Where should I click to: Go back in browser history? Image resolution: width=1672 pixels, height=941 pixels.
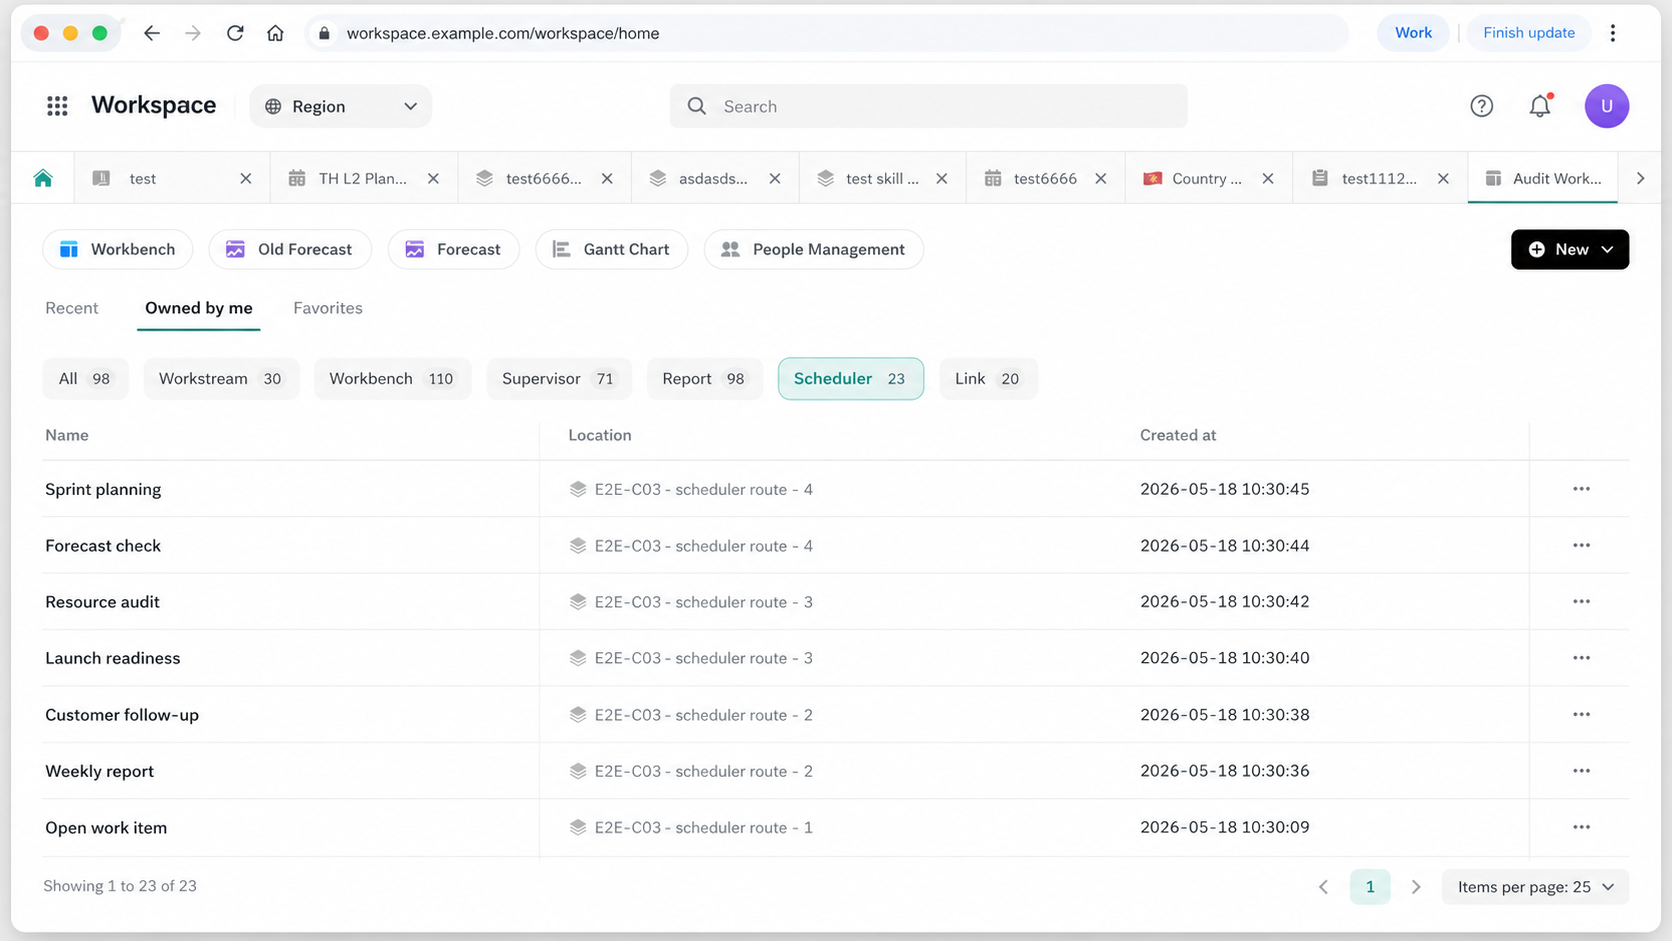coord(152,33)
